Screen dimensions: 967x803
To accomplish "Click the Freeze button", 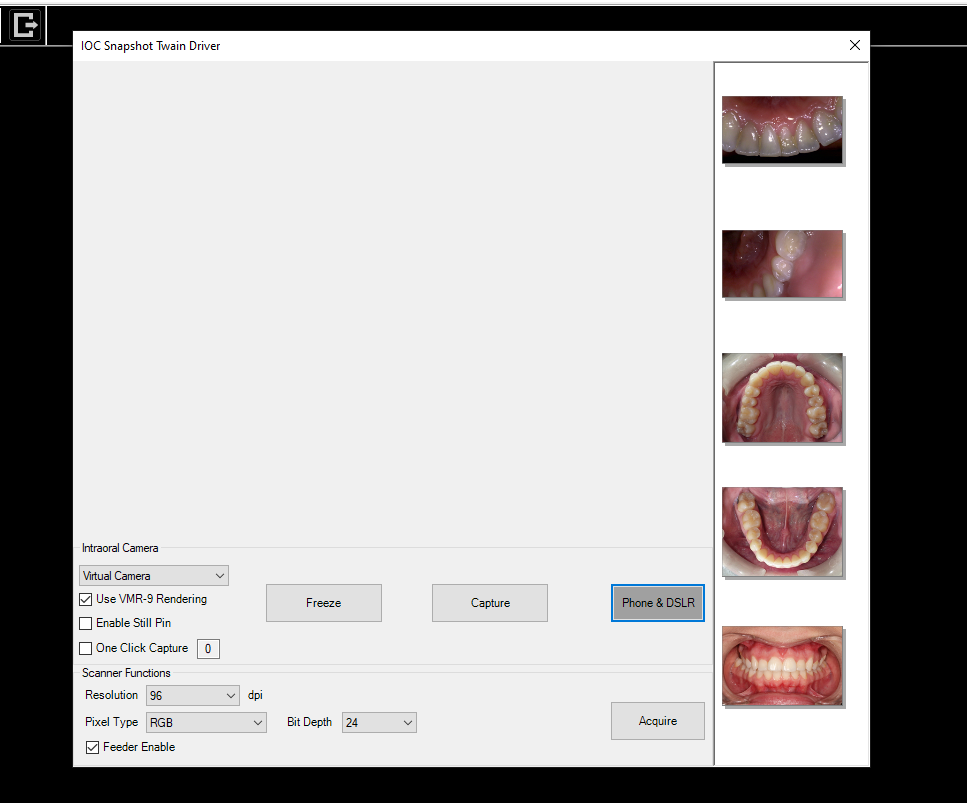I will (324, 603).
